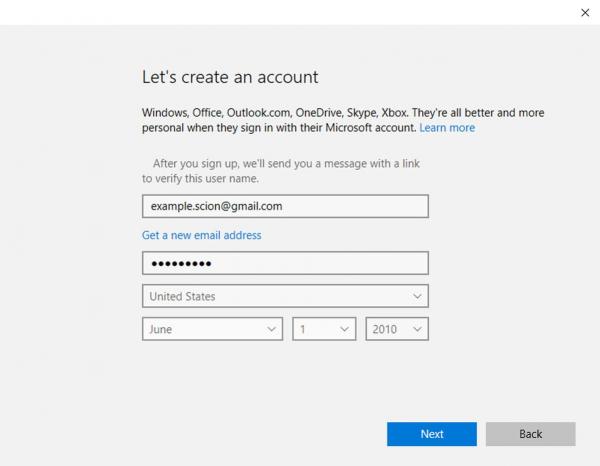Screen dimensions: 600x466
Task: Expand the birth day dropdown showing 1
Action: pyautogui.click(x=323, y=329)
